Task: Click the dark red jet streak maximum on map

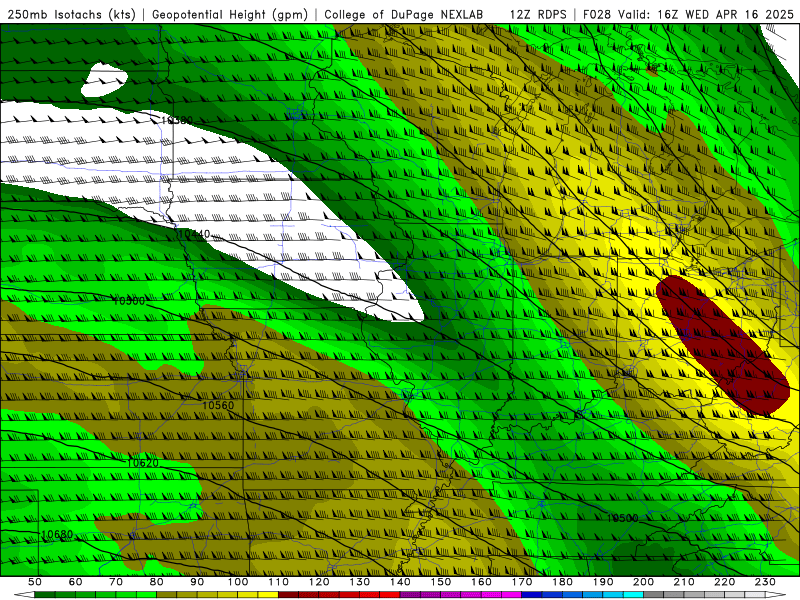Action: coord(722,344)
